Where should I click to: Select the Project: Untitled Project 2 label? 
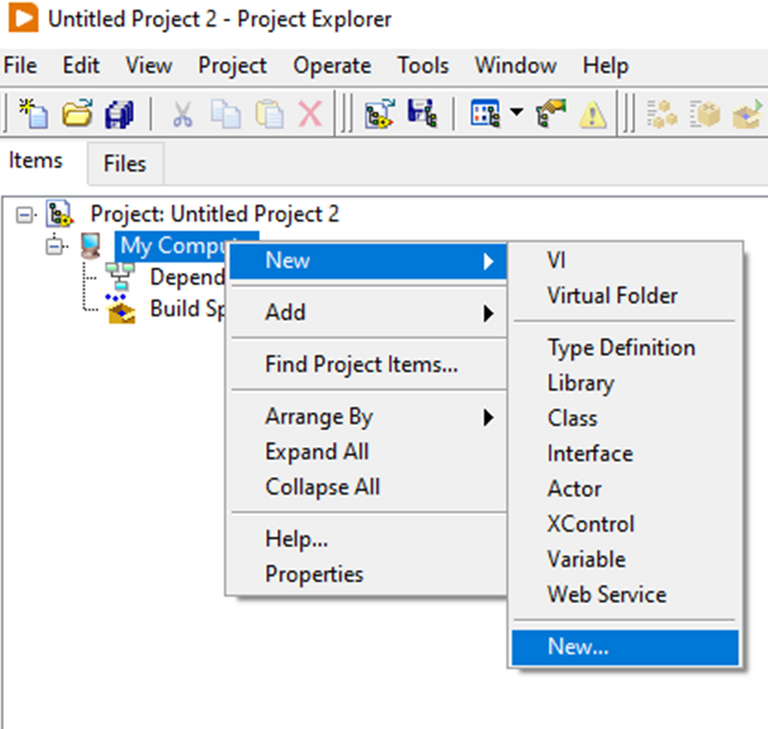[215, 214]
